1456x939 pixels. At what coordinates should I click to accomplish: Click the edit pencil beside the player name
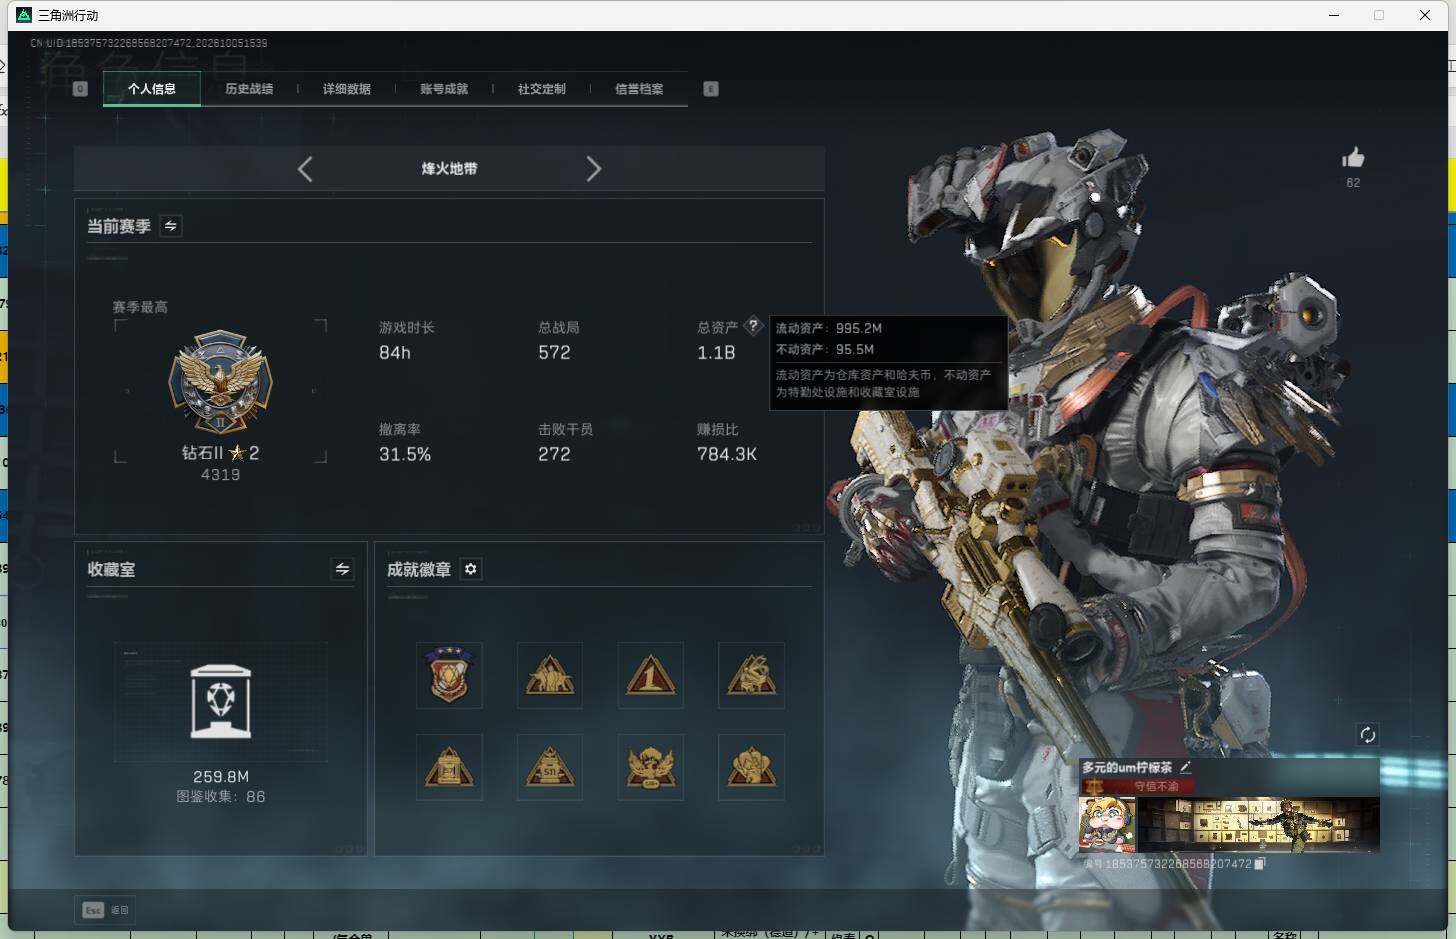(x=1185, y=767)
